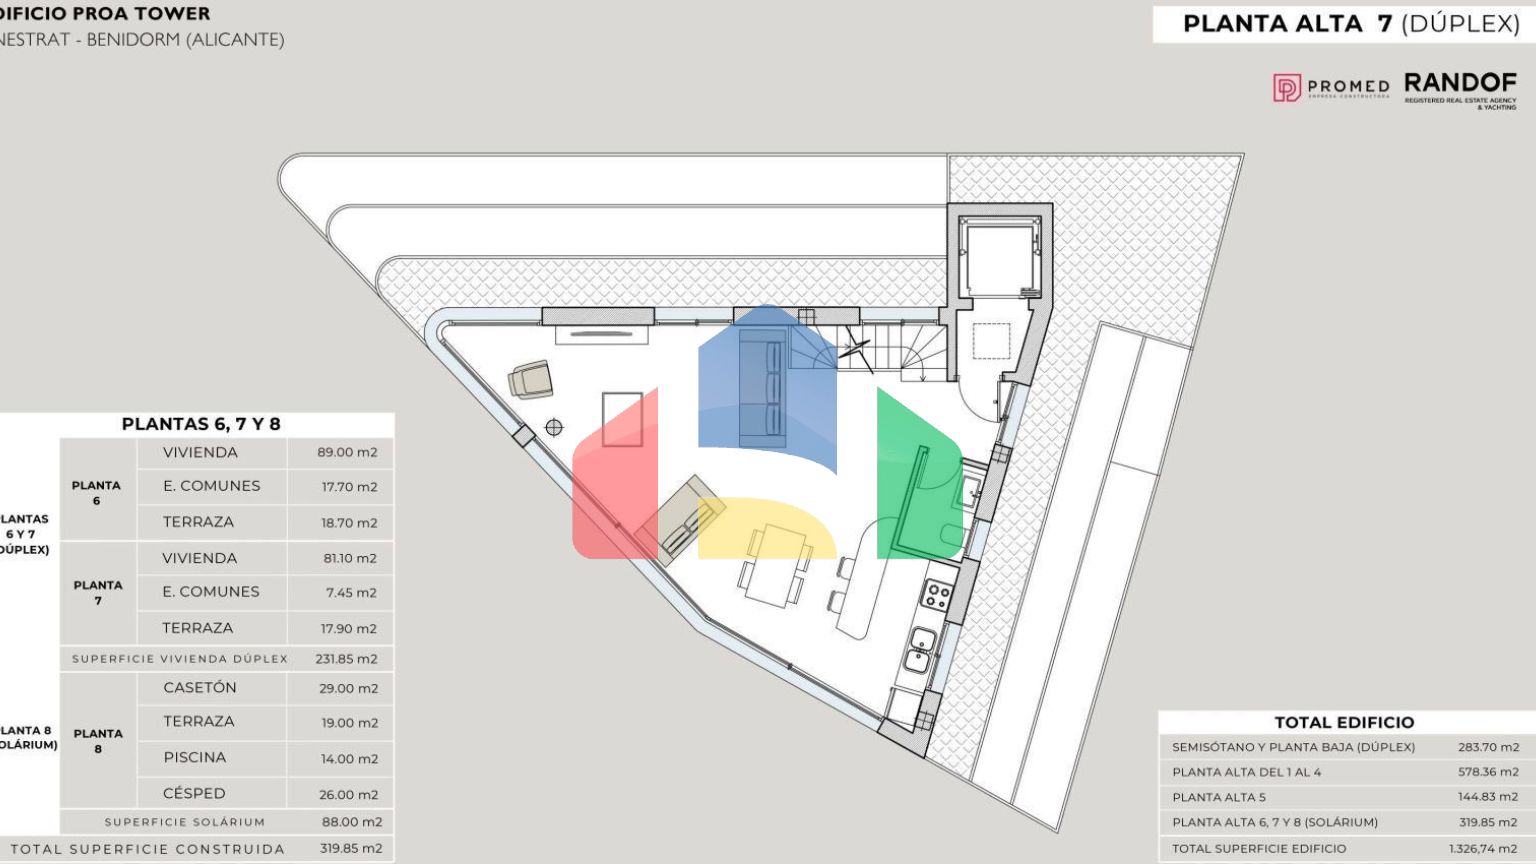Click the PLANTA ALTA 5 row

[1344, 797]
